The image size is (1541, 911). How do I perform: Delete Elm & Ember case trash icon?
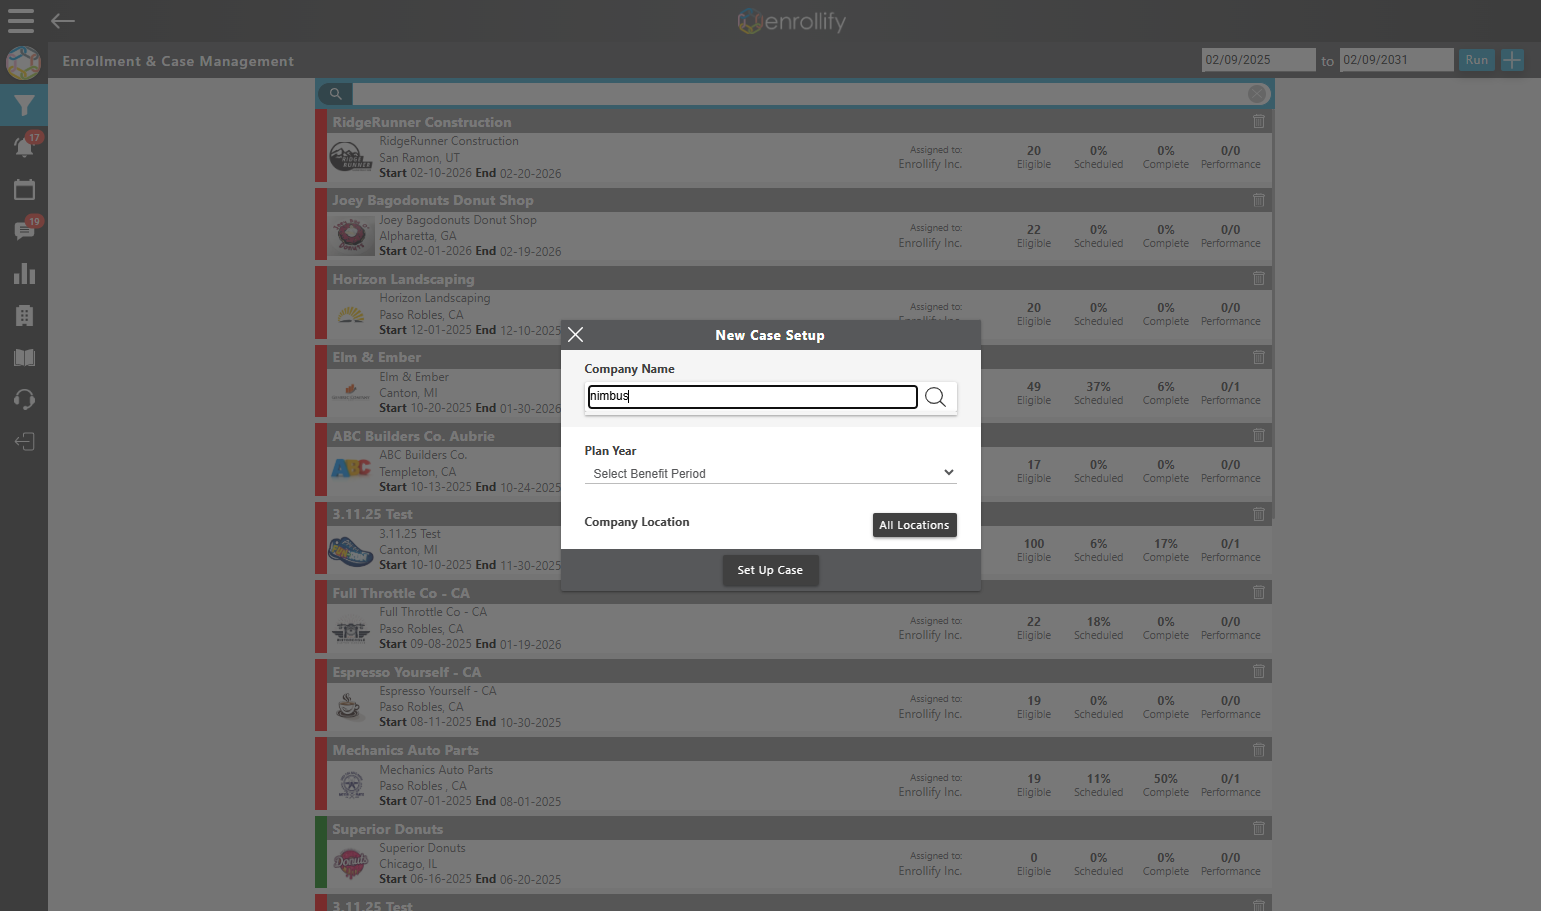(1259, 357)
